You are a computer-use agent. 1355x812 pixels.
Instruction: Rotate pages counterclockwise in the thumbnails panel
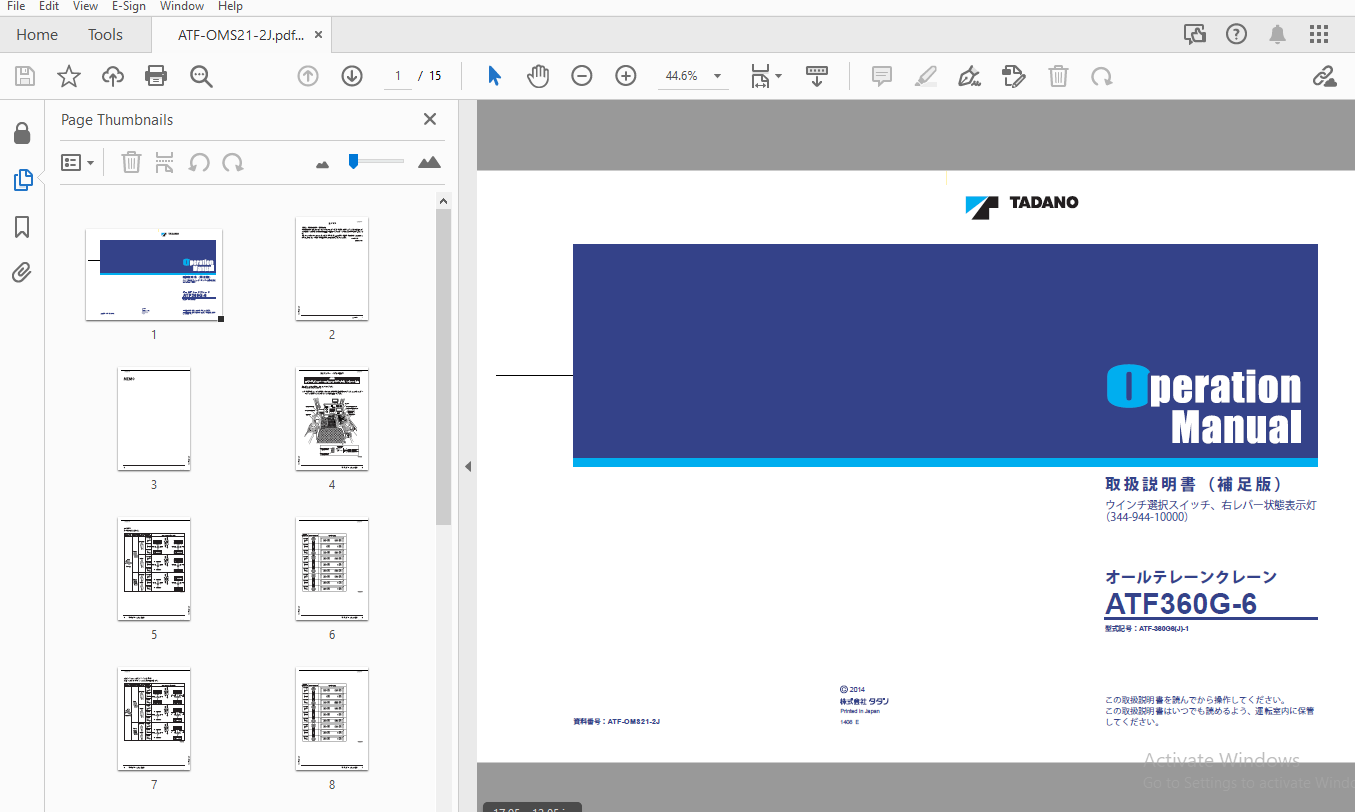click(199, 162)
